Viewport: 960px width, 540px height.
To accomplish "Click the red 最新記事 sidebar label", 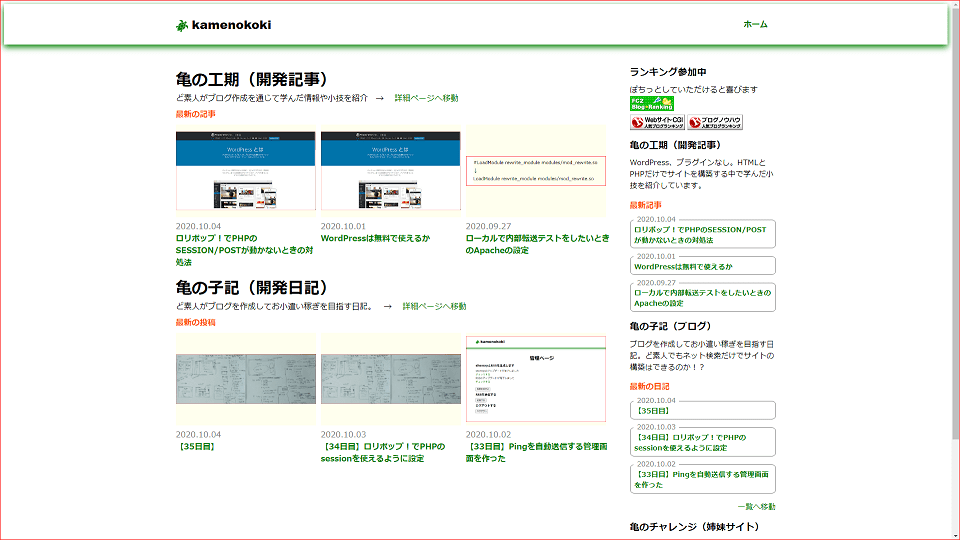I will [x=645, y=205].
